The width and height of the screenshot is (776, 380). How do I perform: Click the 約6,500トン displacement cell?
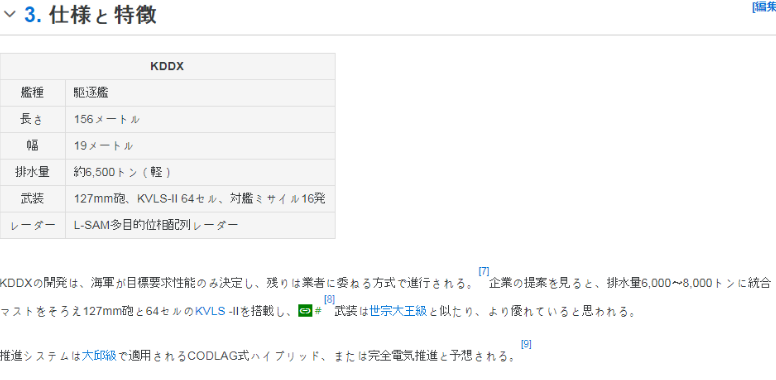pos(200,172)
